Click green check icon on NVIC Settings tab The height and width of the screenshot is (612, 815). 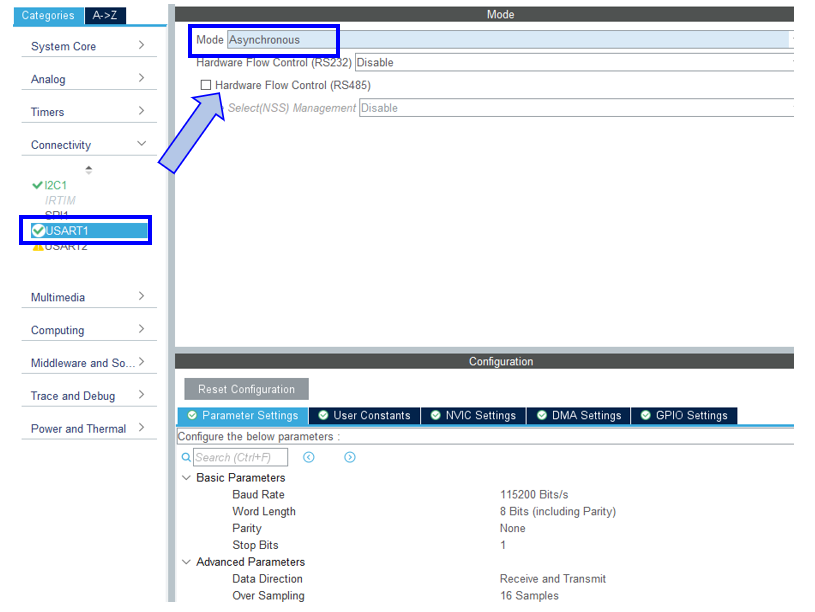pos(436,415)
